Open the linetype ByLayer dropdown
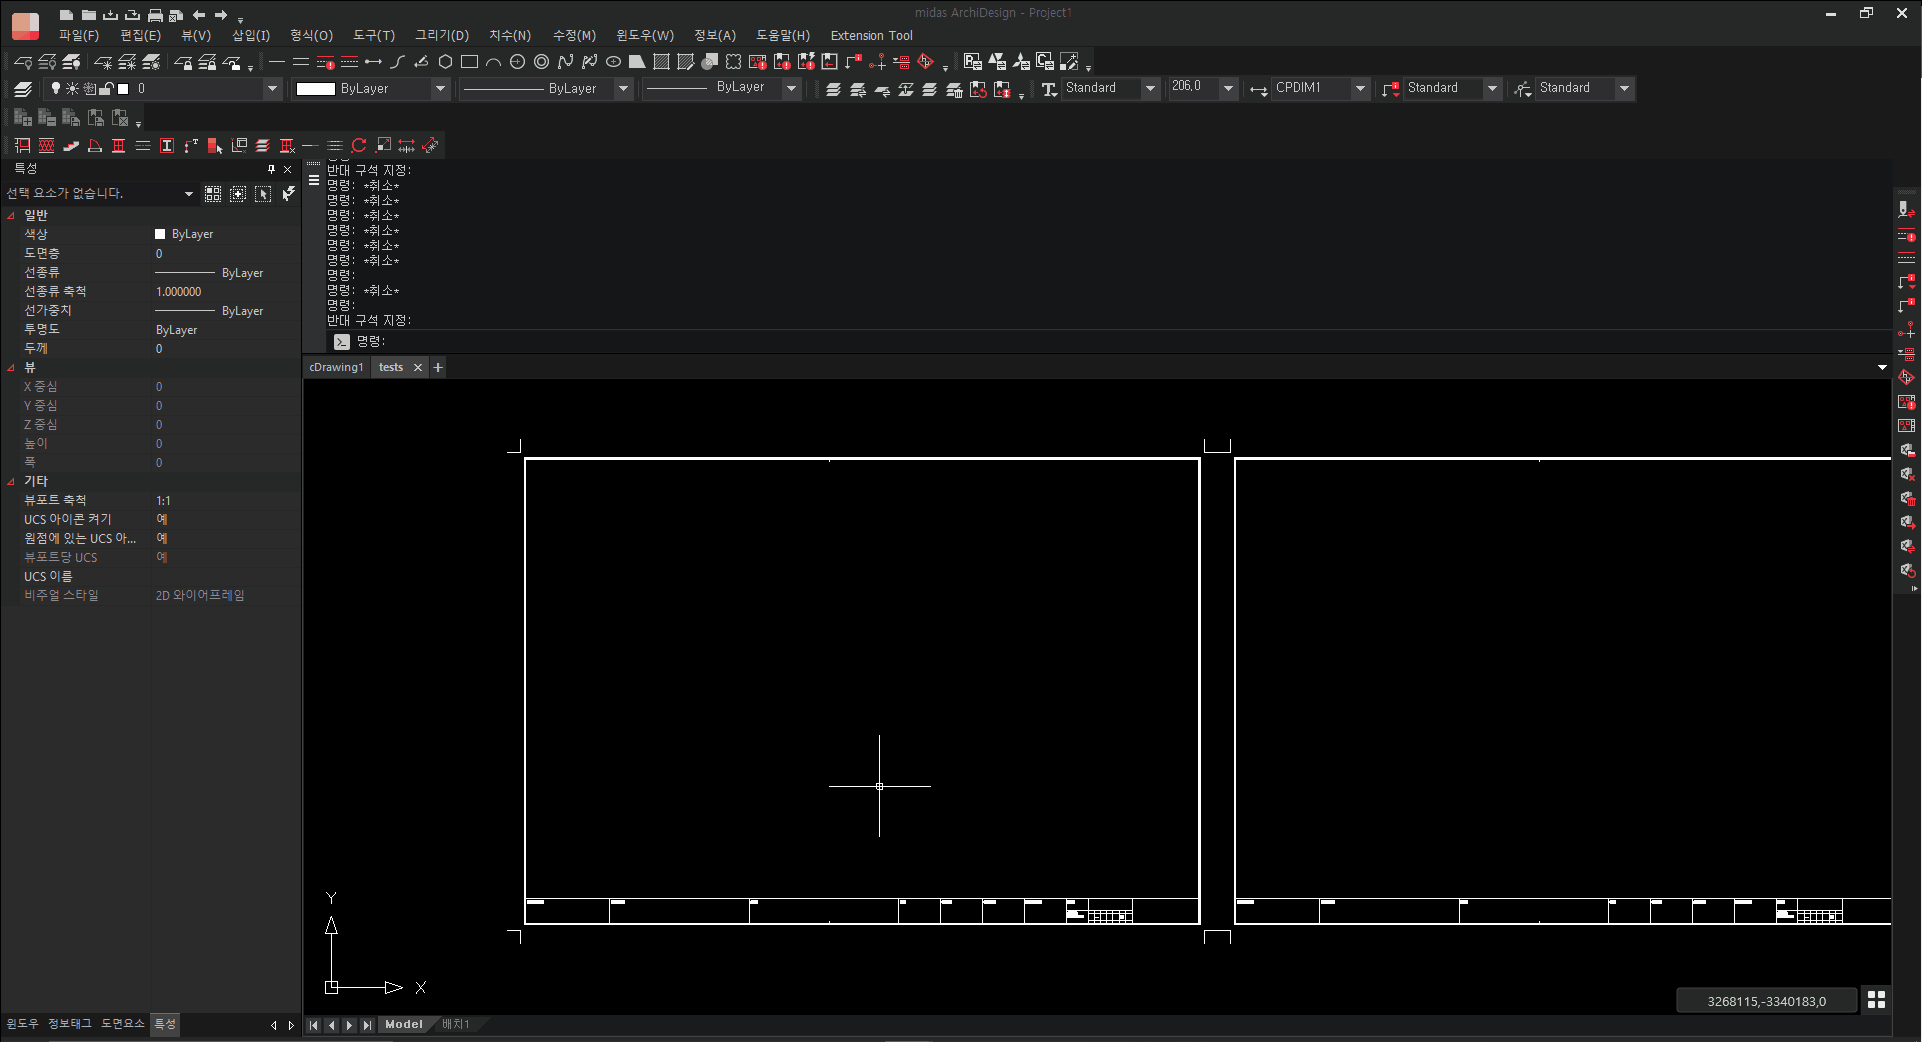1922x1042 pixels. [624, 89]
